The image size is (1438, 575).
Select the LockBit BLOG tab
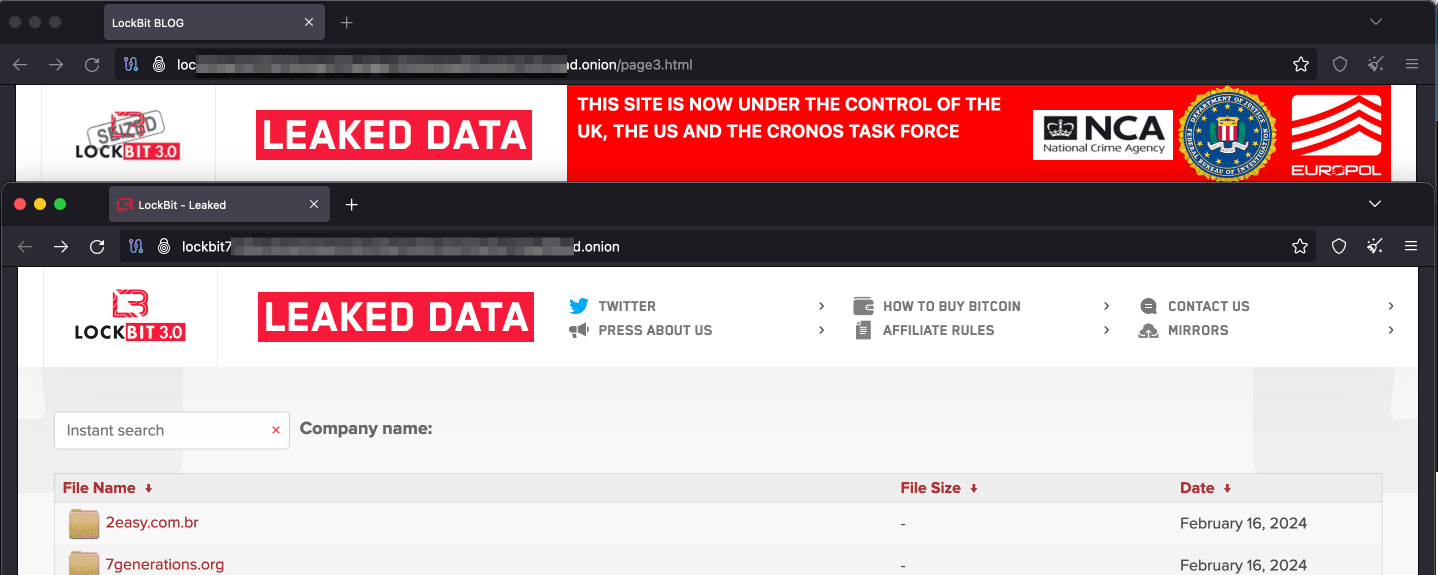[214, 22]
